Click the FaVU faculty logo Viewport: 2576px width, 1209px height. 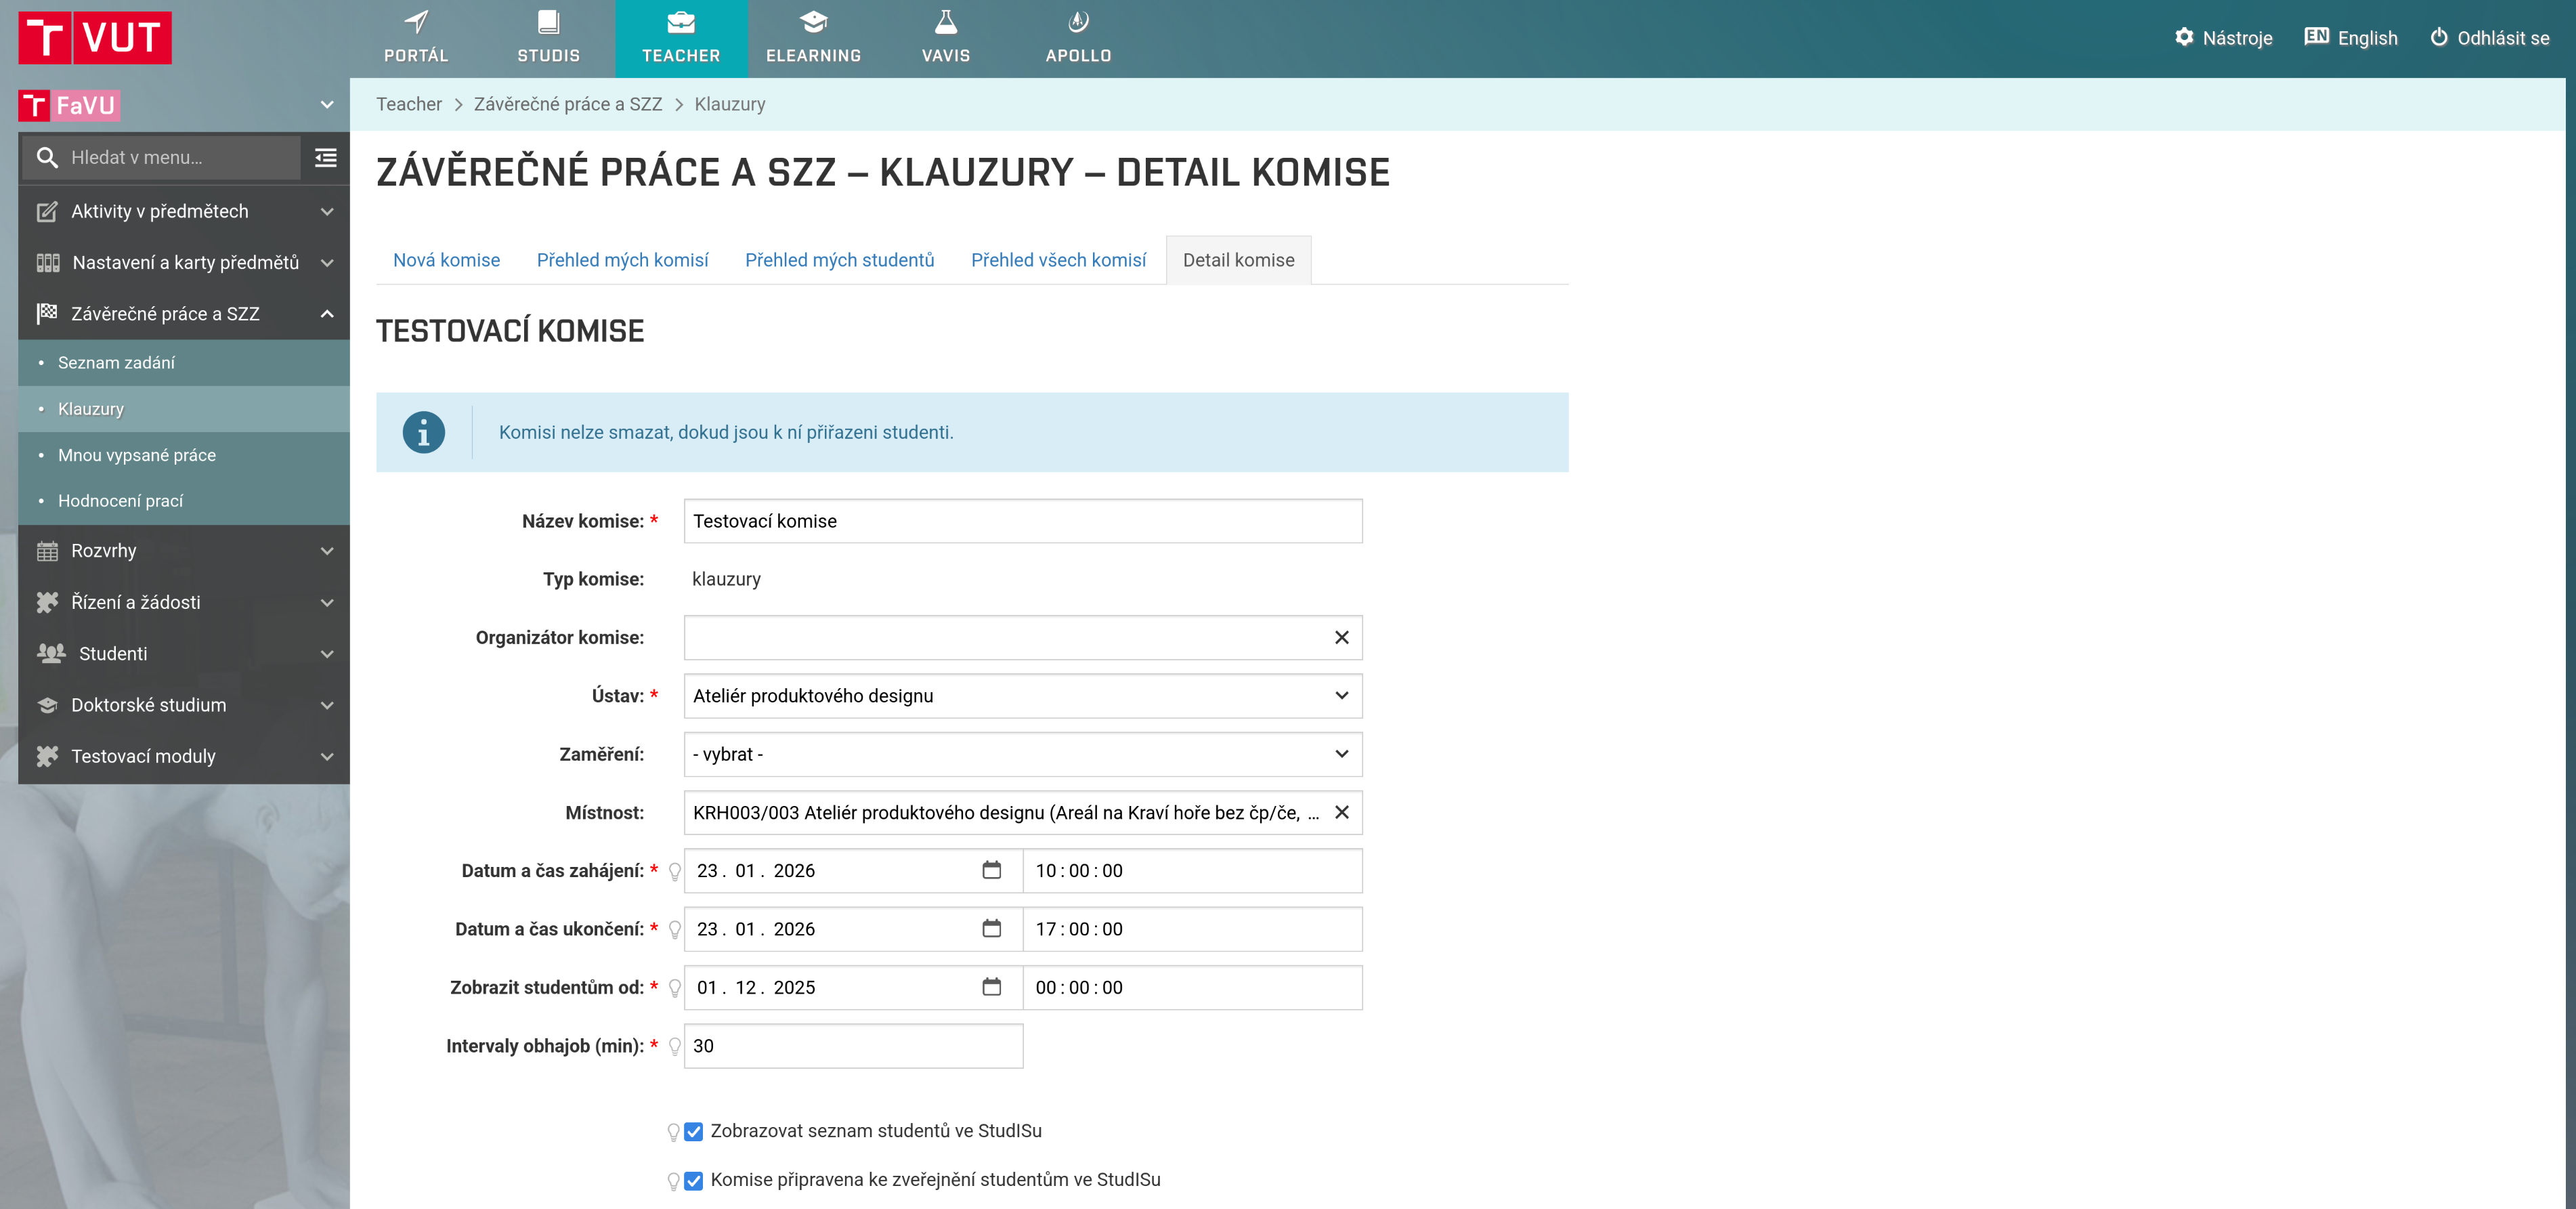tap(69, 105)
